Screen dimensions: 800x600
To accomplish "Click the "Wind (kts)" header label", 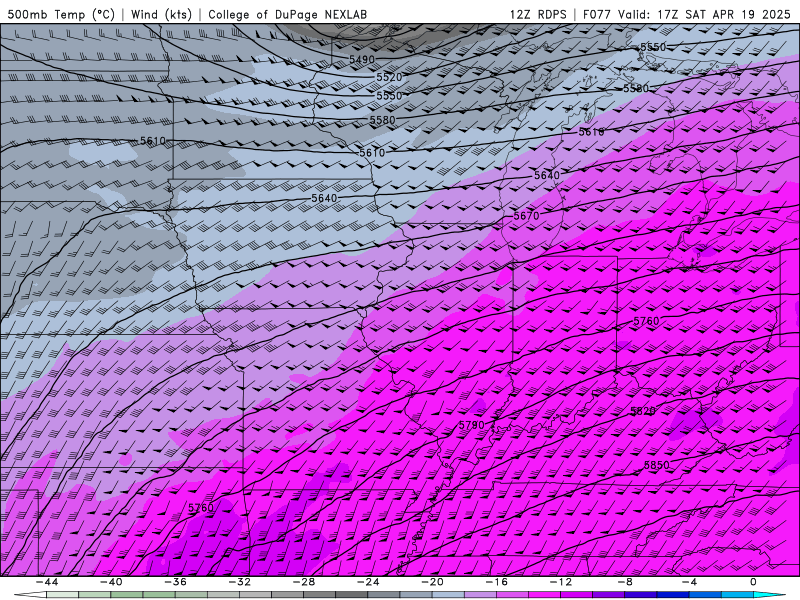I will (x=161, y=14).
